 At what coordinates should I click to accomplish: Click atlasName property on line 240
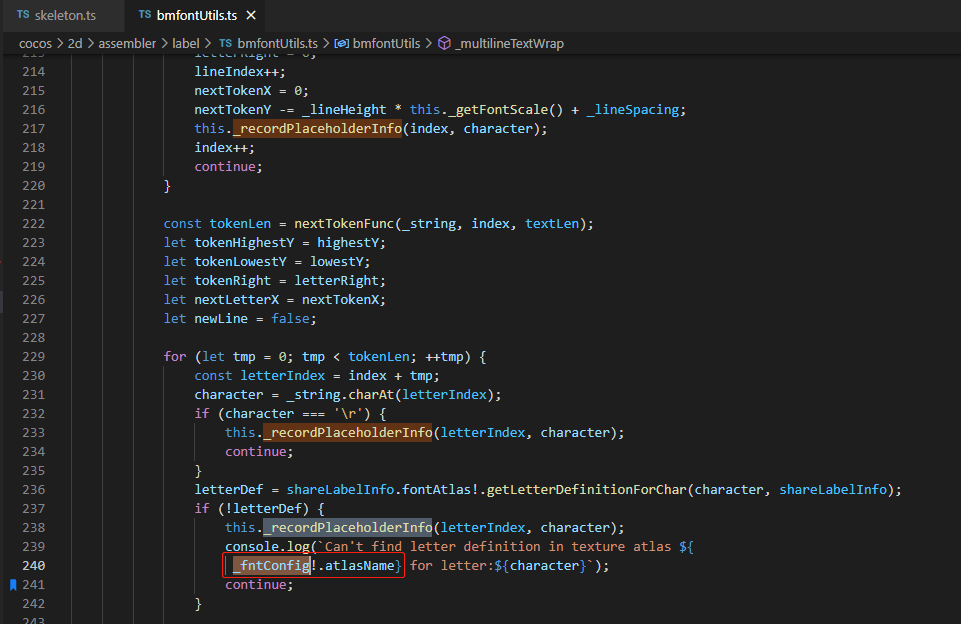pyautogui.click(x=359, y=566)
